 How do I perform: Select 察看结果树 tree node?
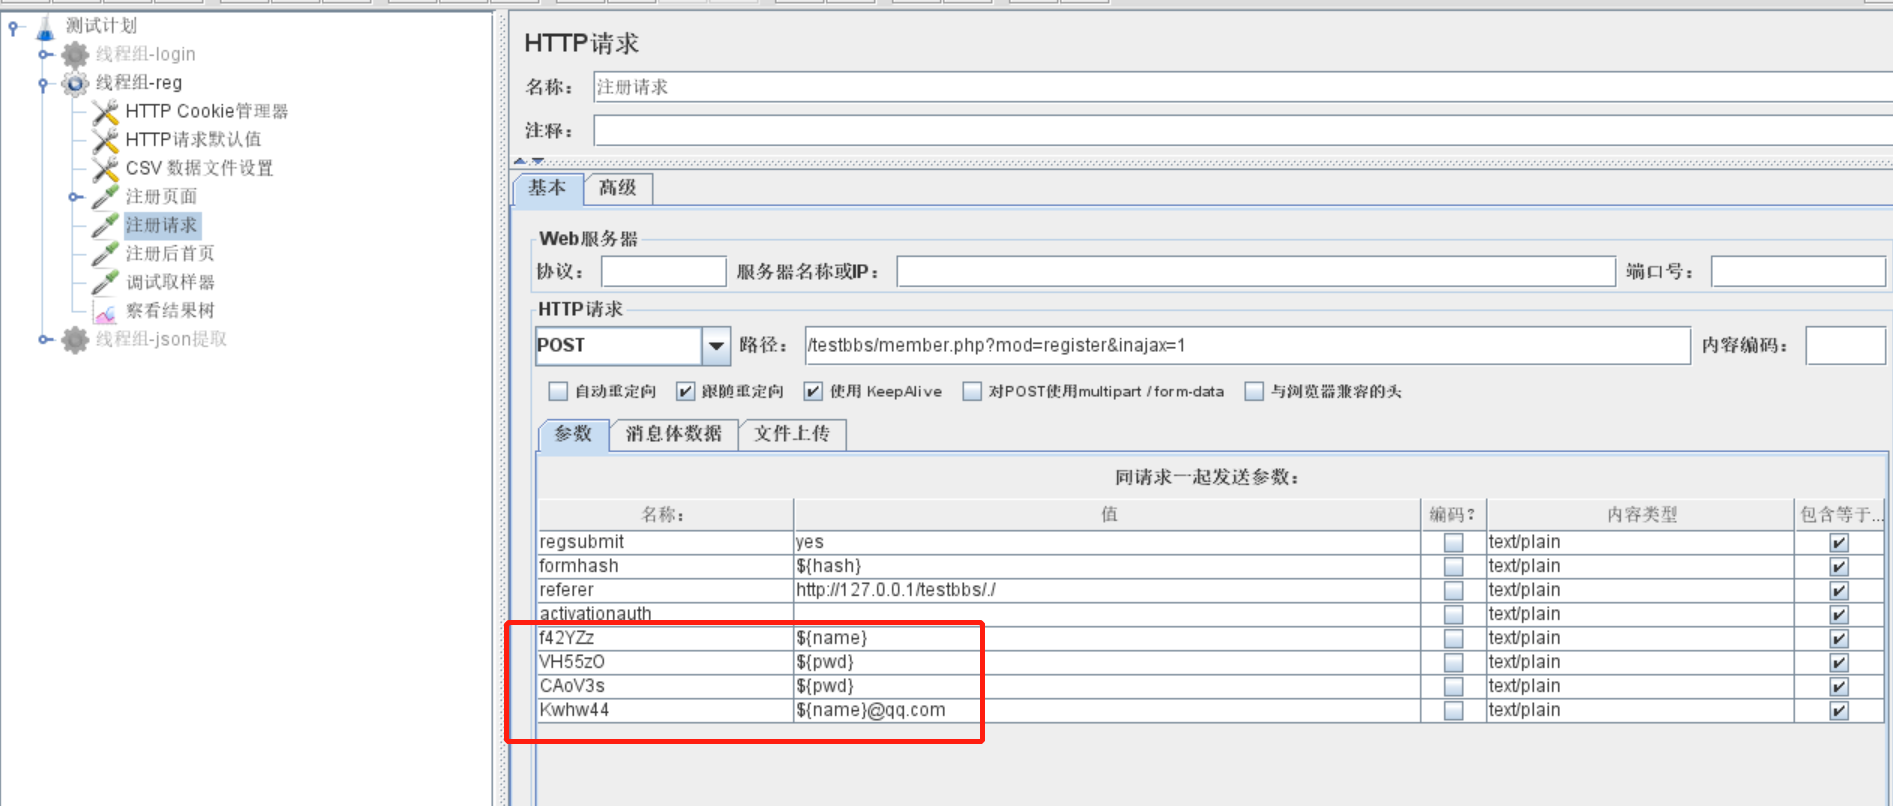170,310
